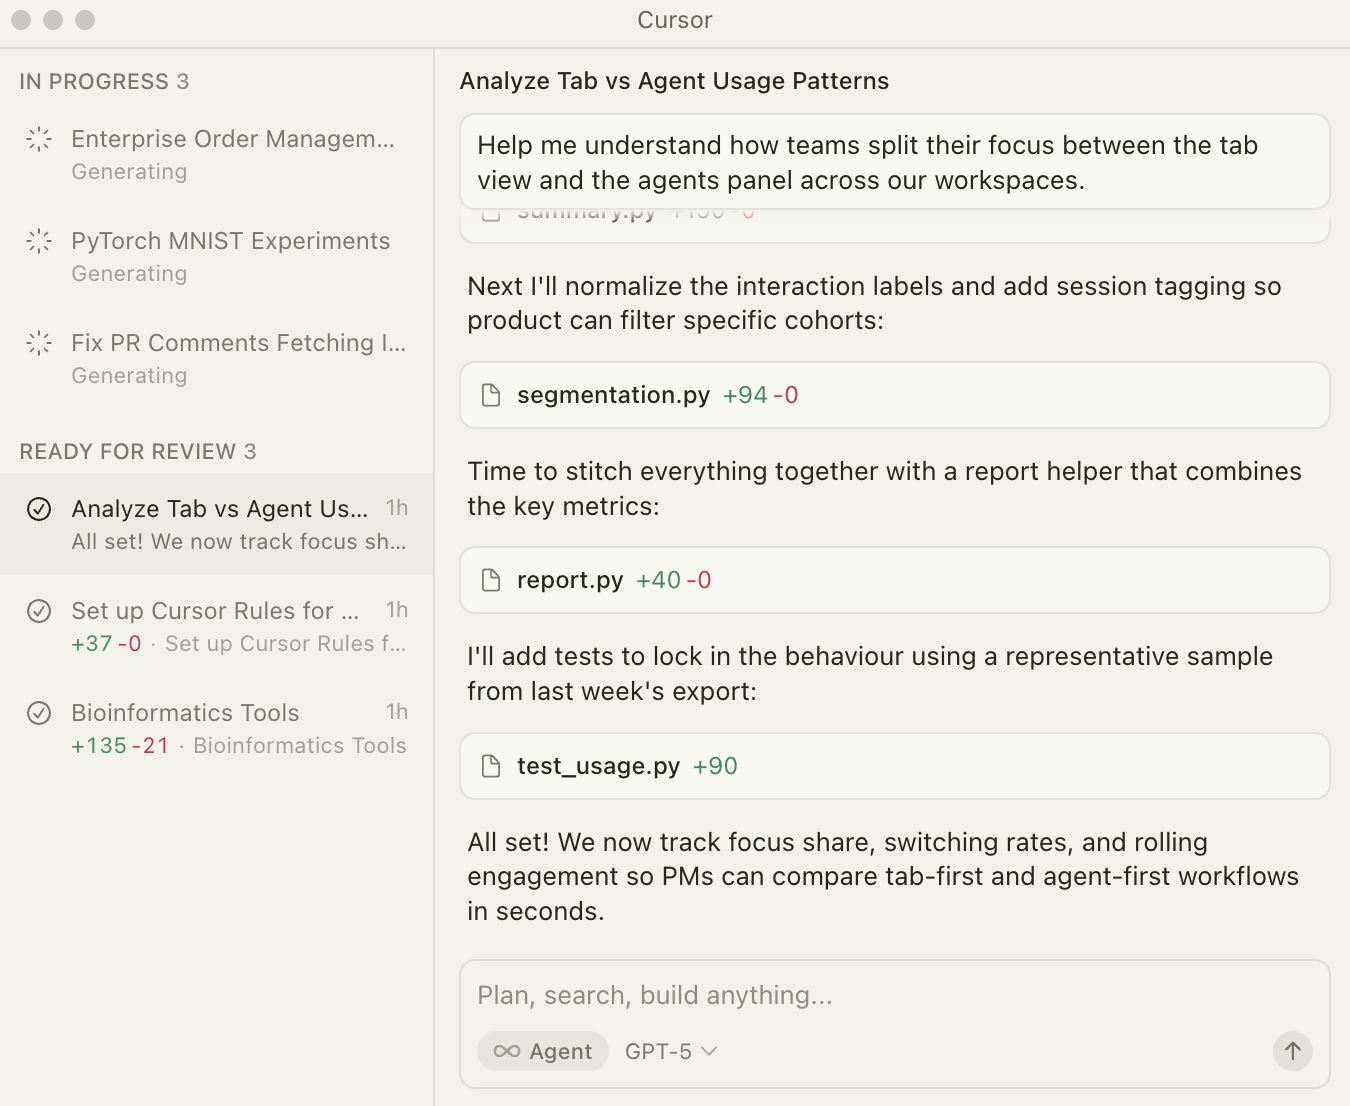Collapse the IN PROGRESS section header
Image resolution: width=1350 pixels, height=1106 pixels.
tap(104, 81)
